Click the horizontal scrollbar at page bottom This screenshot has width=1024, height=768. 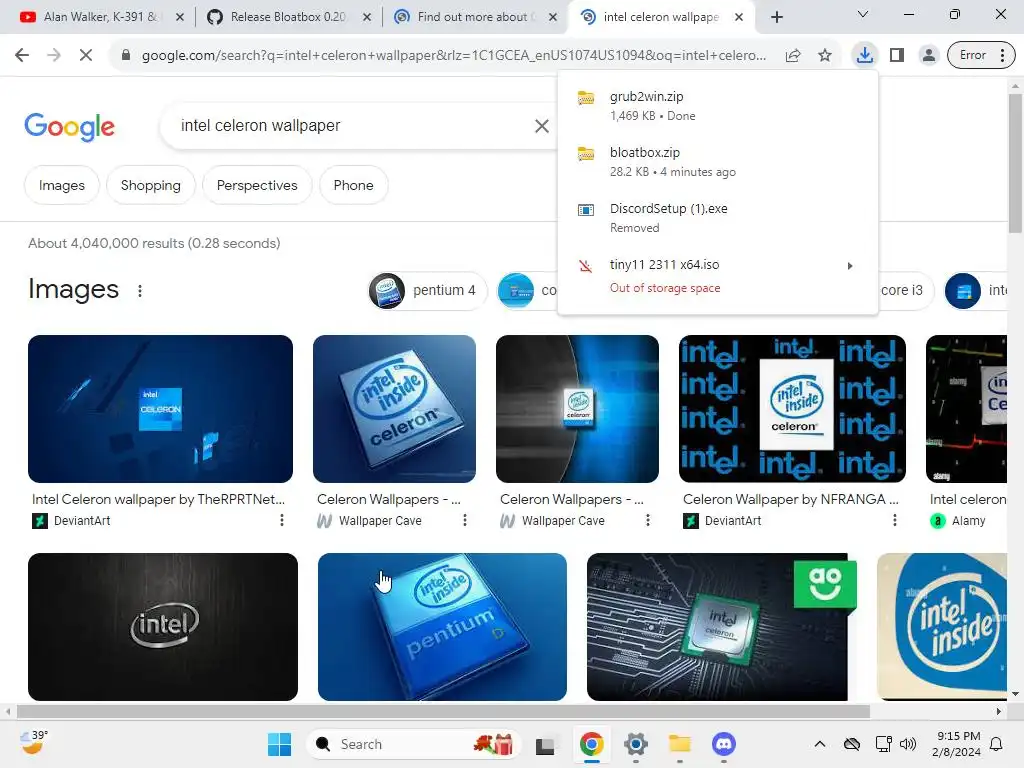click(x=444, y=711)
